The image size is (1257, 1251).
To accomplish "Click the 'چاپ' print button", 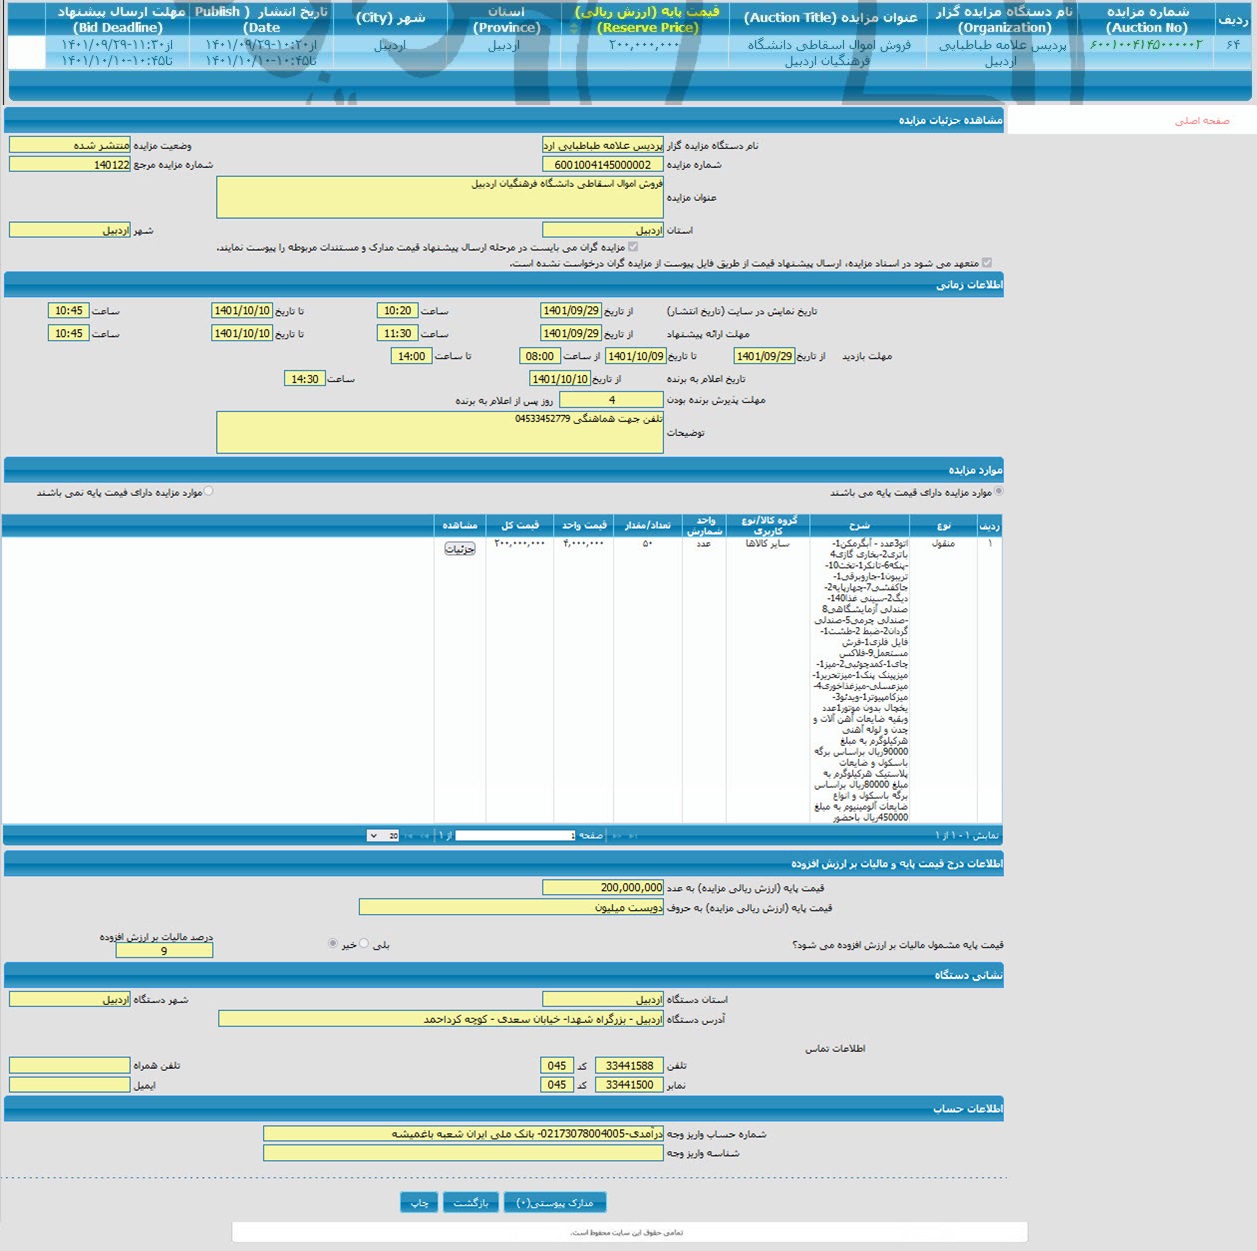I will pyautogui.click(x=418, y=1202).
